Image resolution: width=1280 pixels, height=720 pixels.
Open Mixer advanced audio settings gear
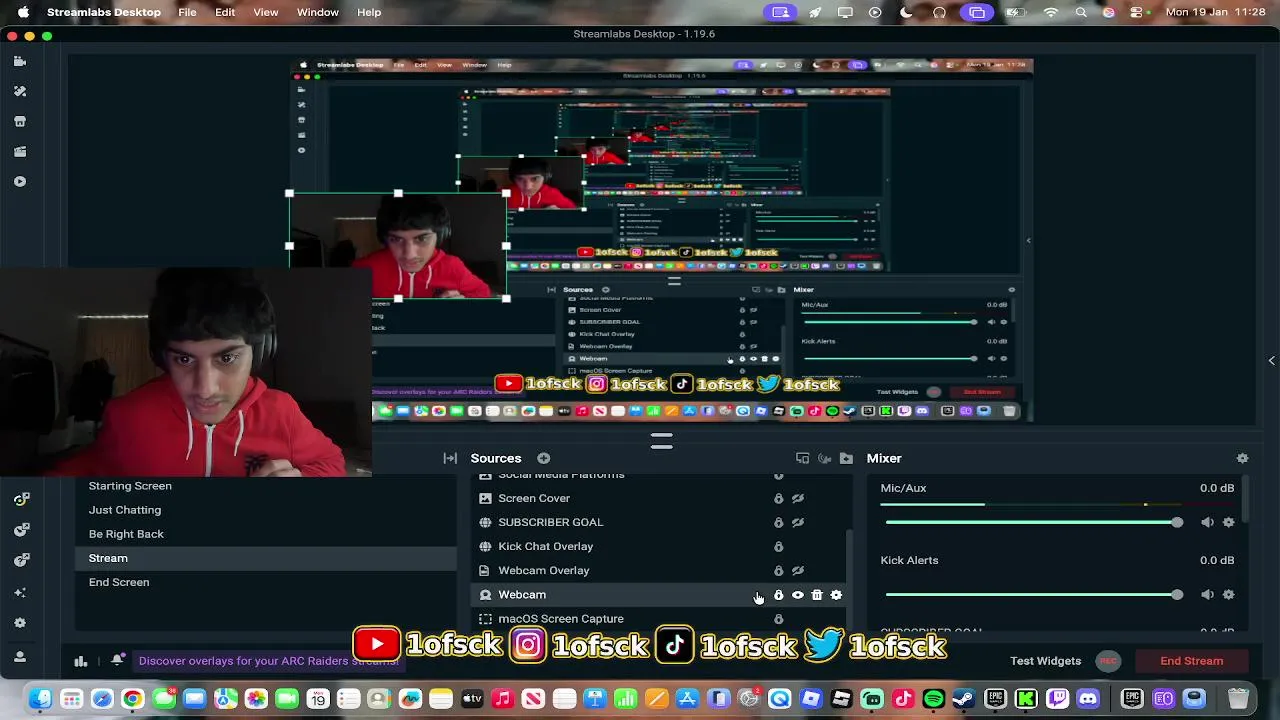[1242, 458]
